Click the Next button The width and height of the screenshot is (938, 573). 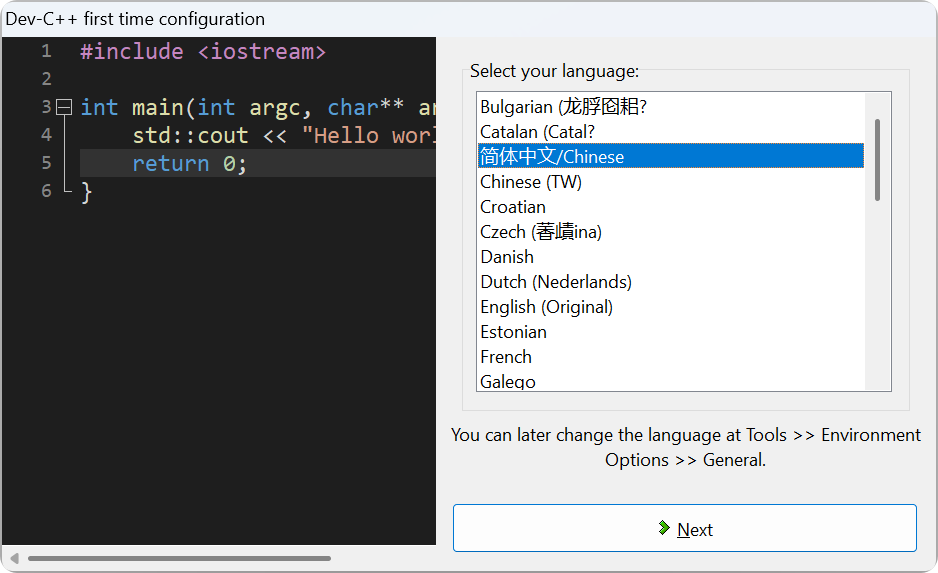point(684,528)
